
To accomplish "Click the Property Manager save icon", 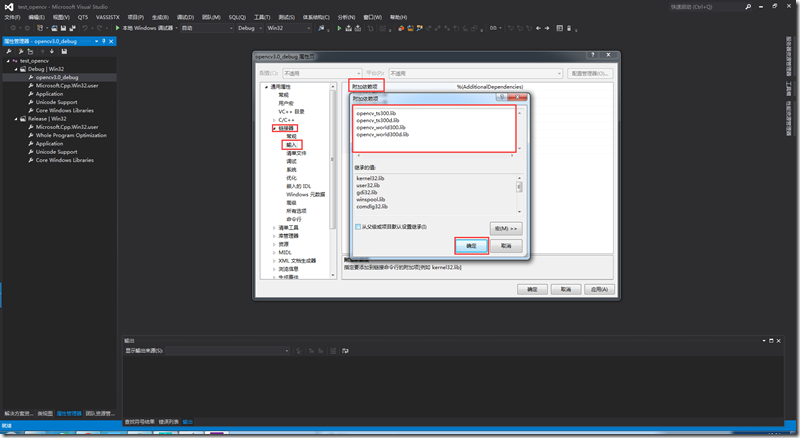I will pos(64,52).
